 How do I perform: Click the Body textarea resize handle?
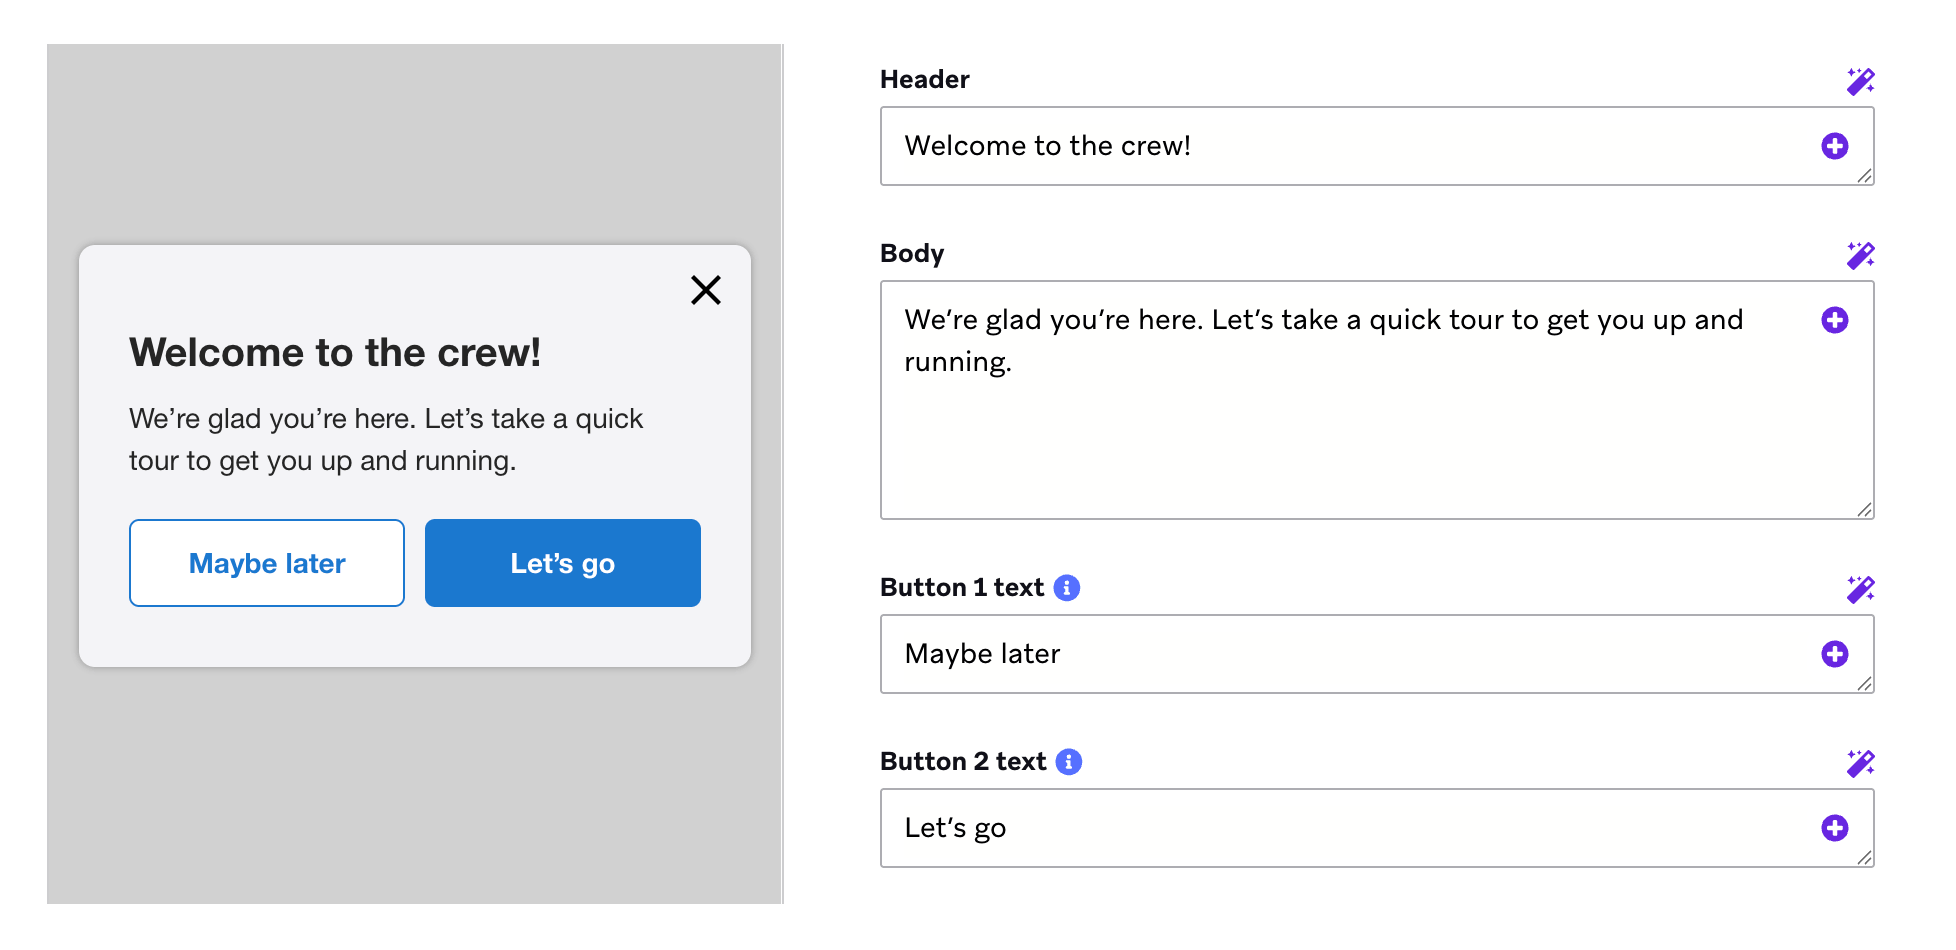pos(1864,510)
